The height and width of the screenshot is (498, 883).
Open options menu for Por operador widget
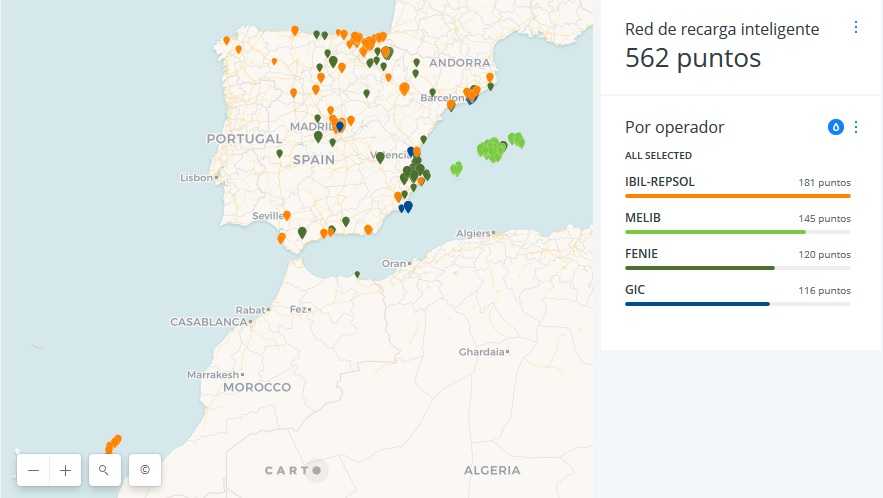pyautogui.click(x=855, y=127)
